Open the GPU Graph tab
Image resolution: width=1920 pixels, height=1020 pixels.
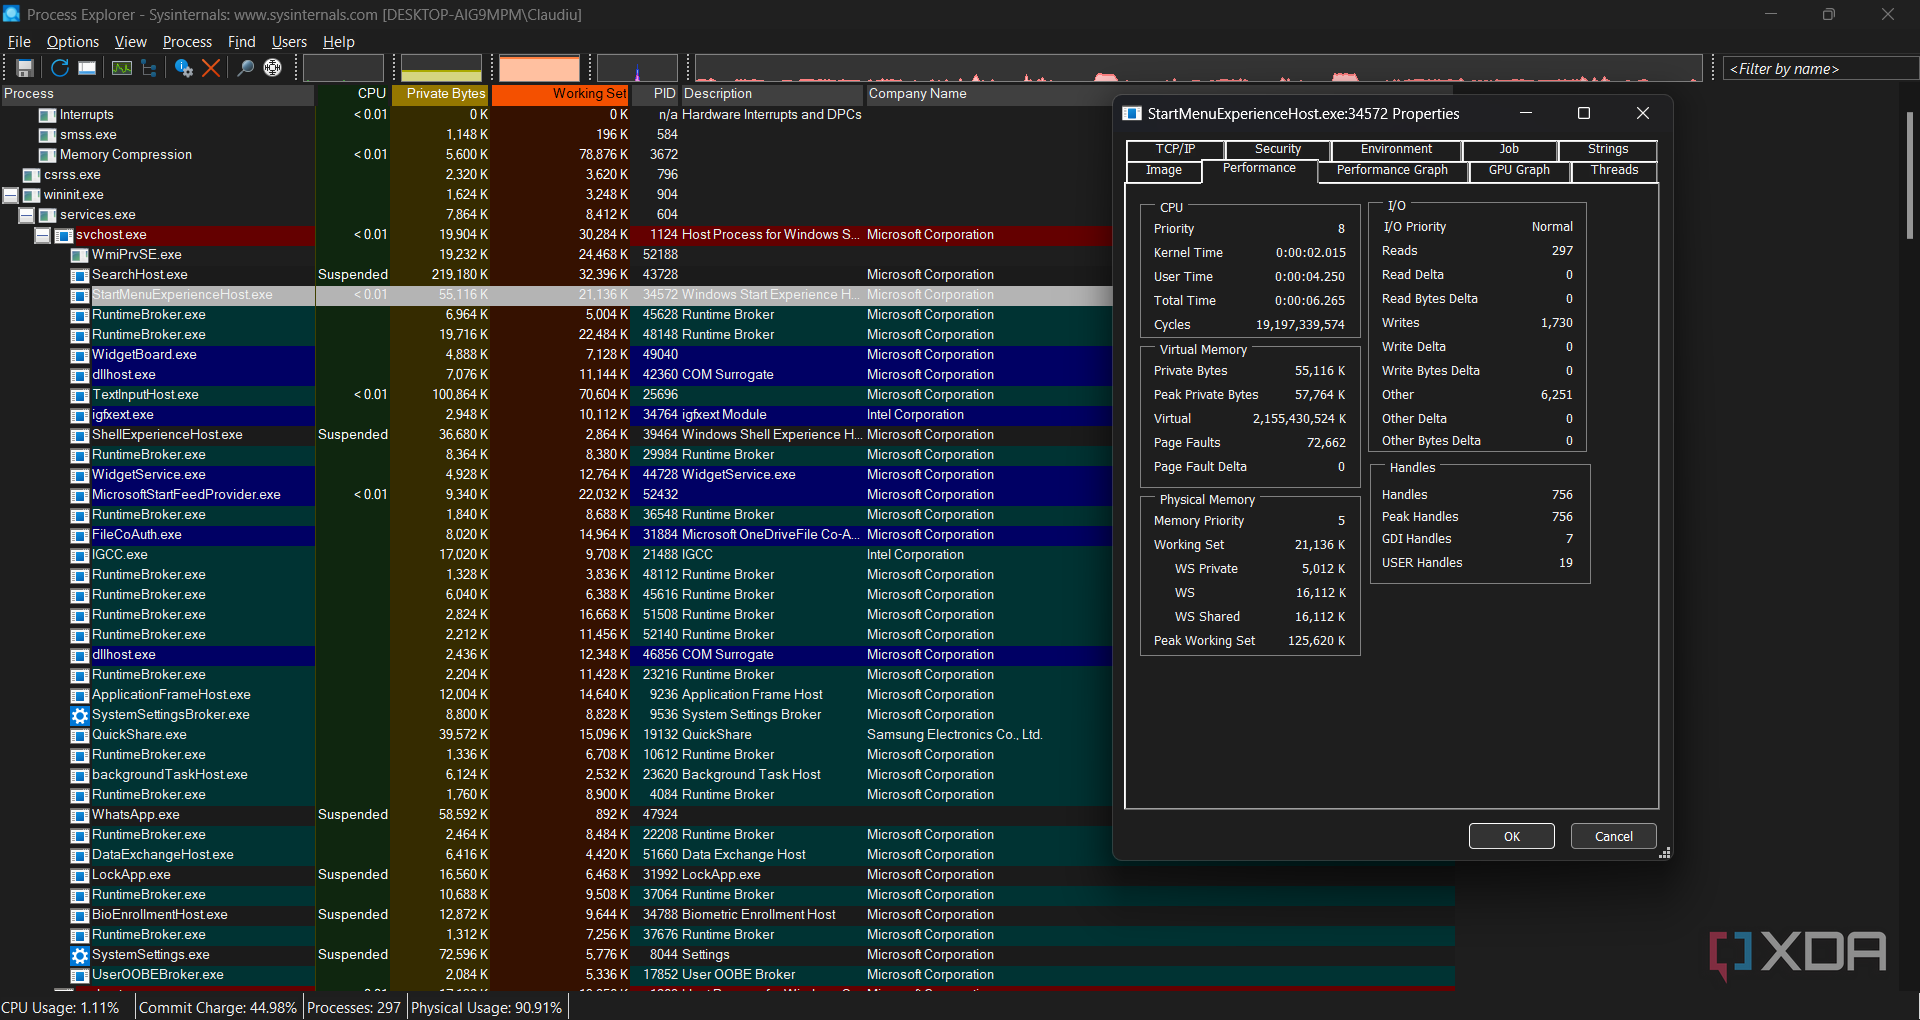pyautogui.click(x=1518, y=170)
